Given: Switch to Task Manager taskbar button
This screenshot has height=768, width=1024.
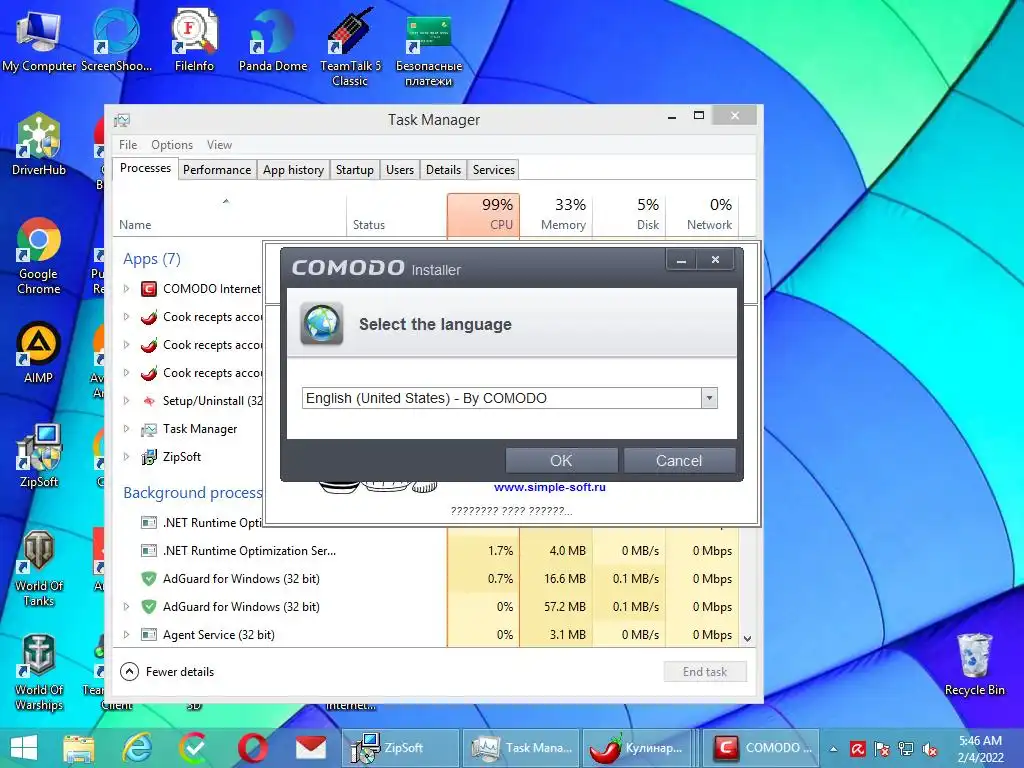Looking at the screenshot, I should coord(521,748).
